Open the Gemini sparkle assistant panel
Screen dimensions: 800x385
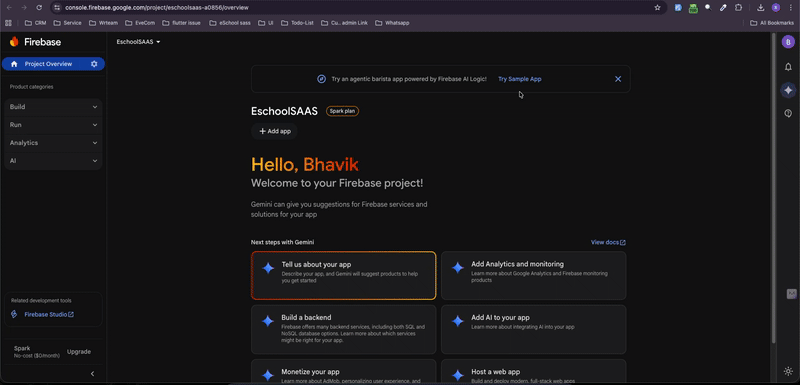pyautogui.click(x=788, y=90)
